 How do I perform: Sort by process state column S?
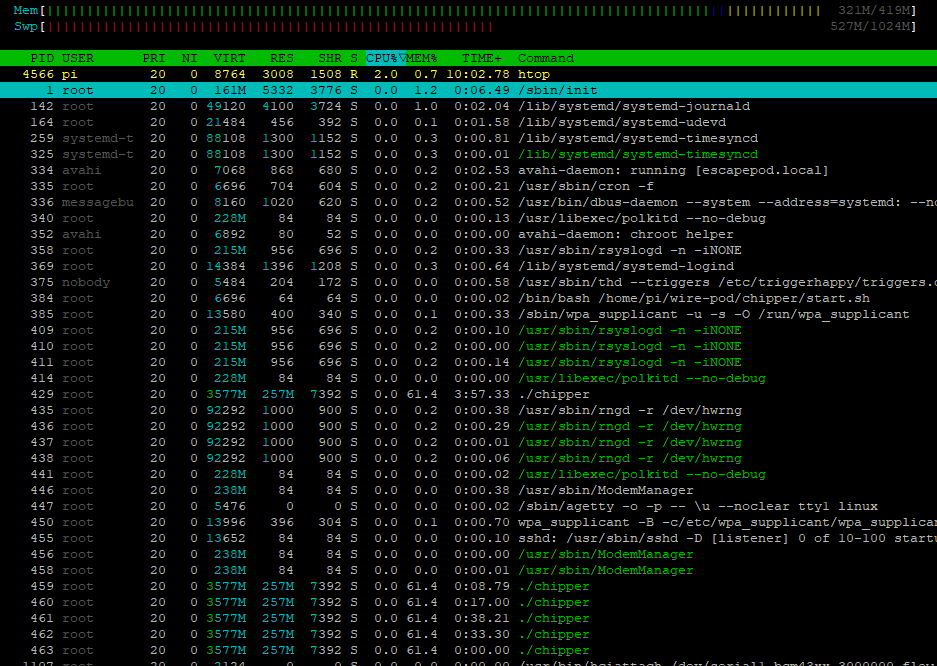tap(352, 57)
